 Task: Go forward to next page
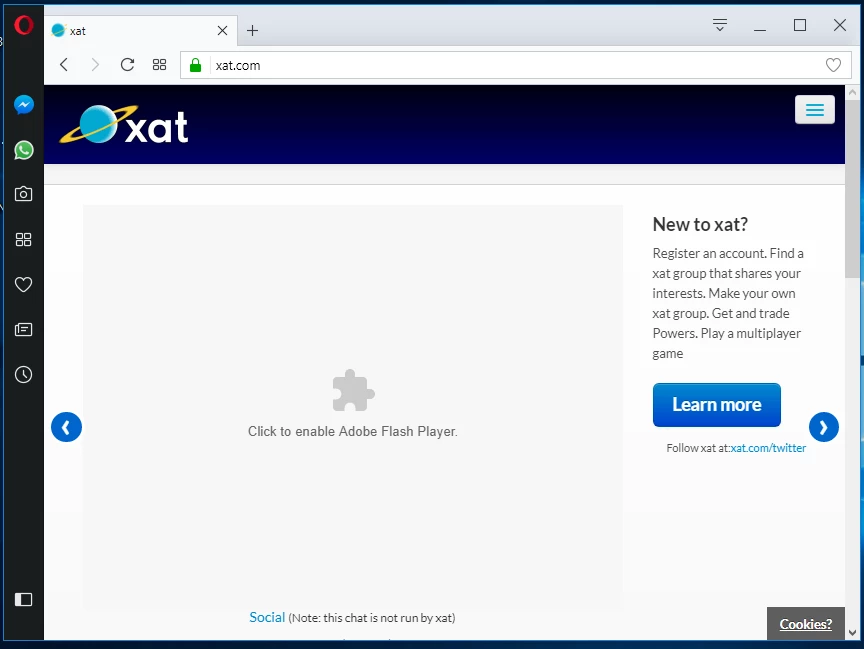[95, 65]
